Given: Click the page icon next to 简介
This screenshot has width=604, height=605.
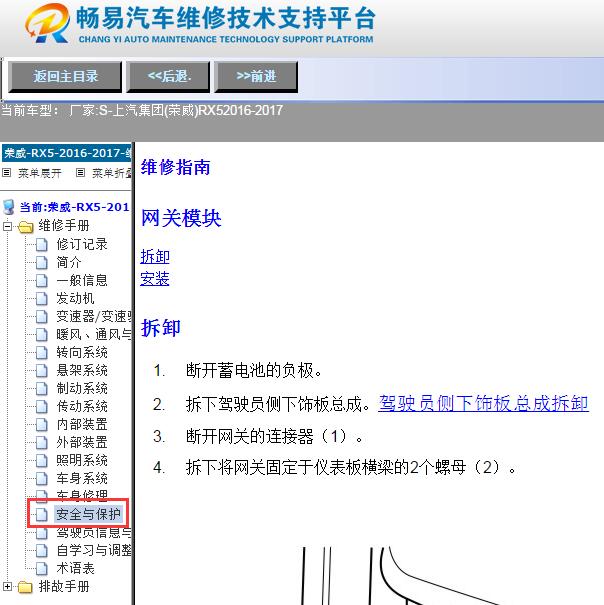Looking at the screenshot, I should [x=41, y=263].
